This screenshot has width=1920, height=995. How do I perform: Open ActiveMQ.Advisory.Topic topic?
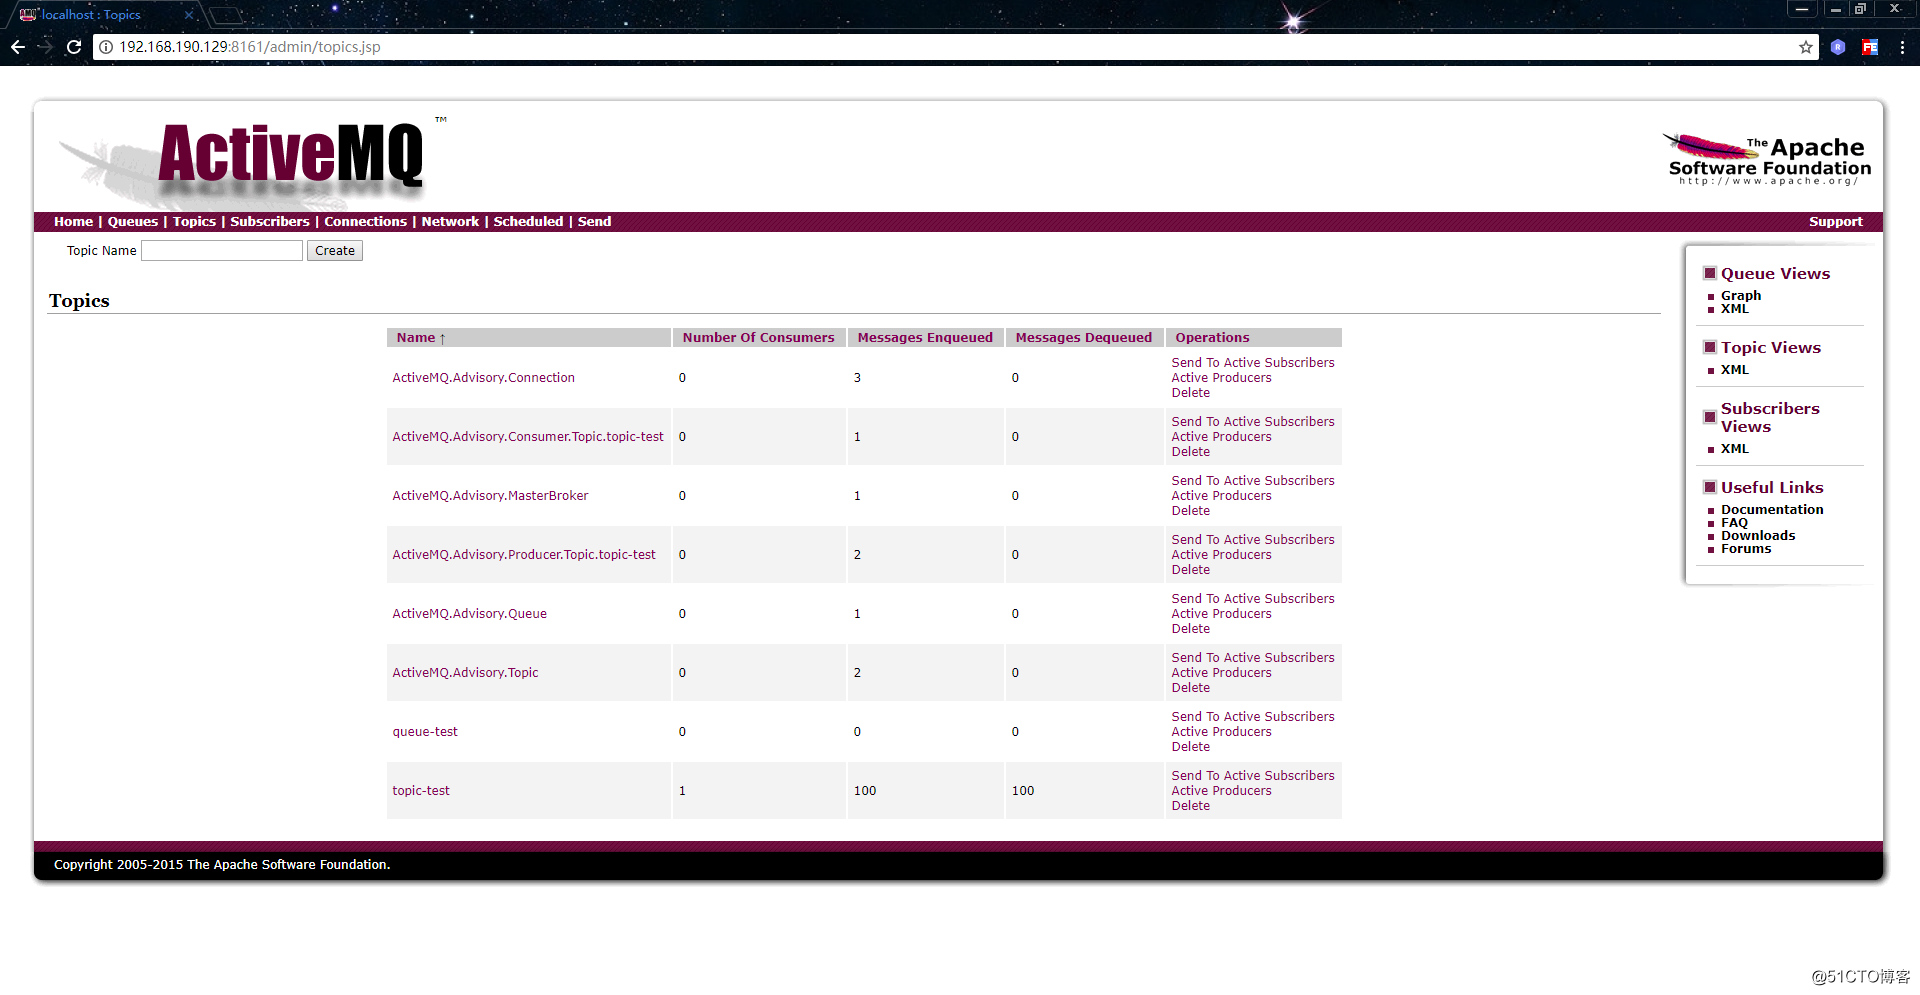(465, 673)
